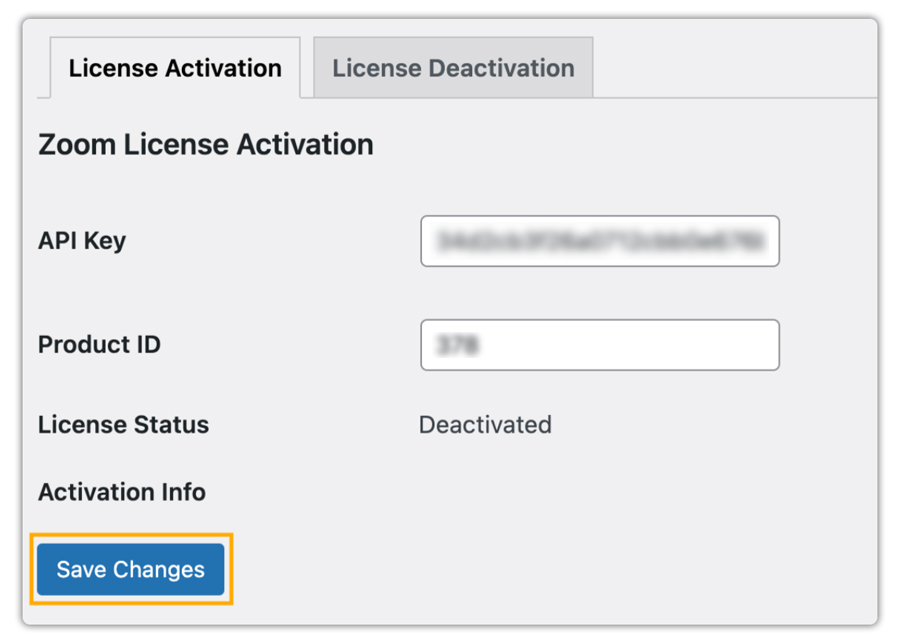Select the Deactivated status text
This screenshot has height=642, width=900.
[x=485, y=424]
